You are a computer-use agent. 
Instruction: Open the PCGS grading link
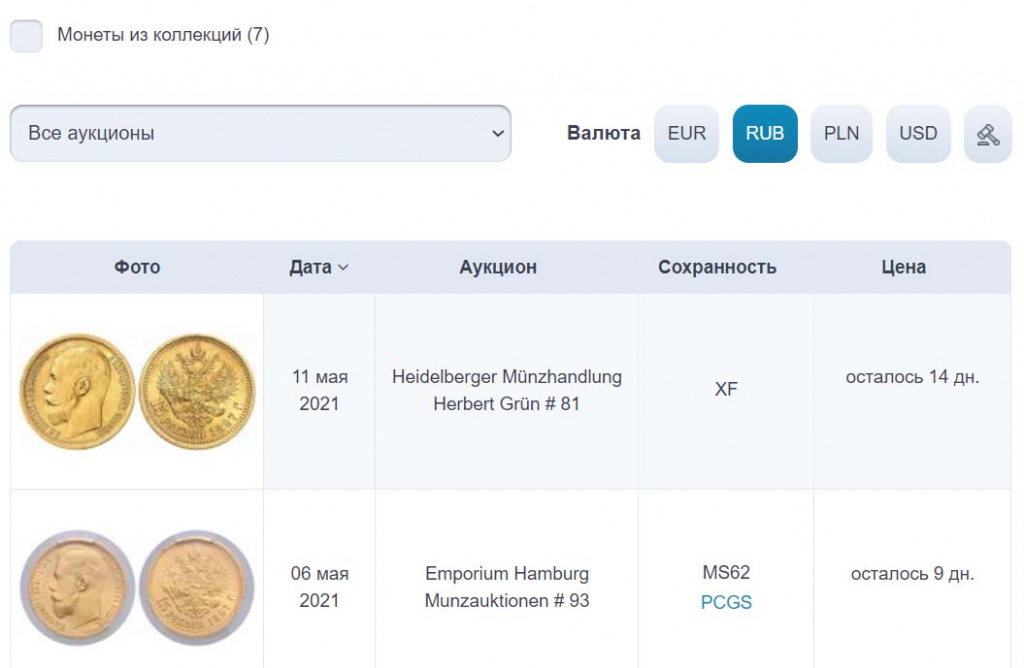click(726, 603)
